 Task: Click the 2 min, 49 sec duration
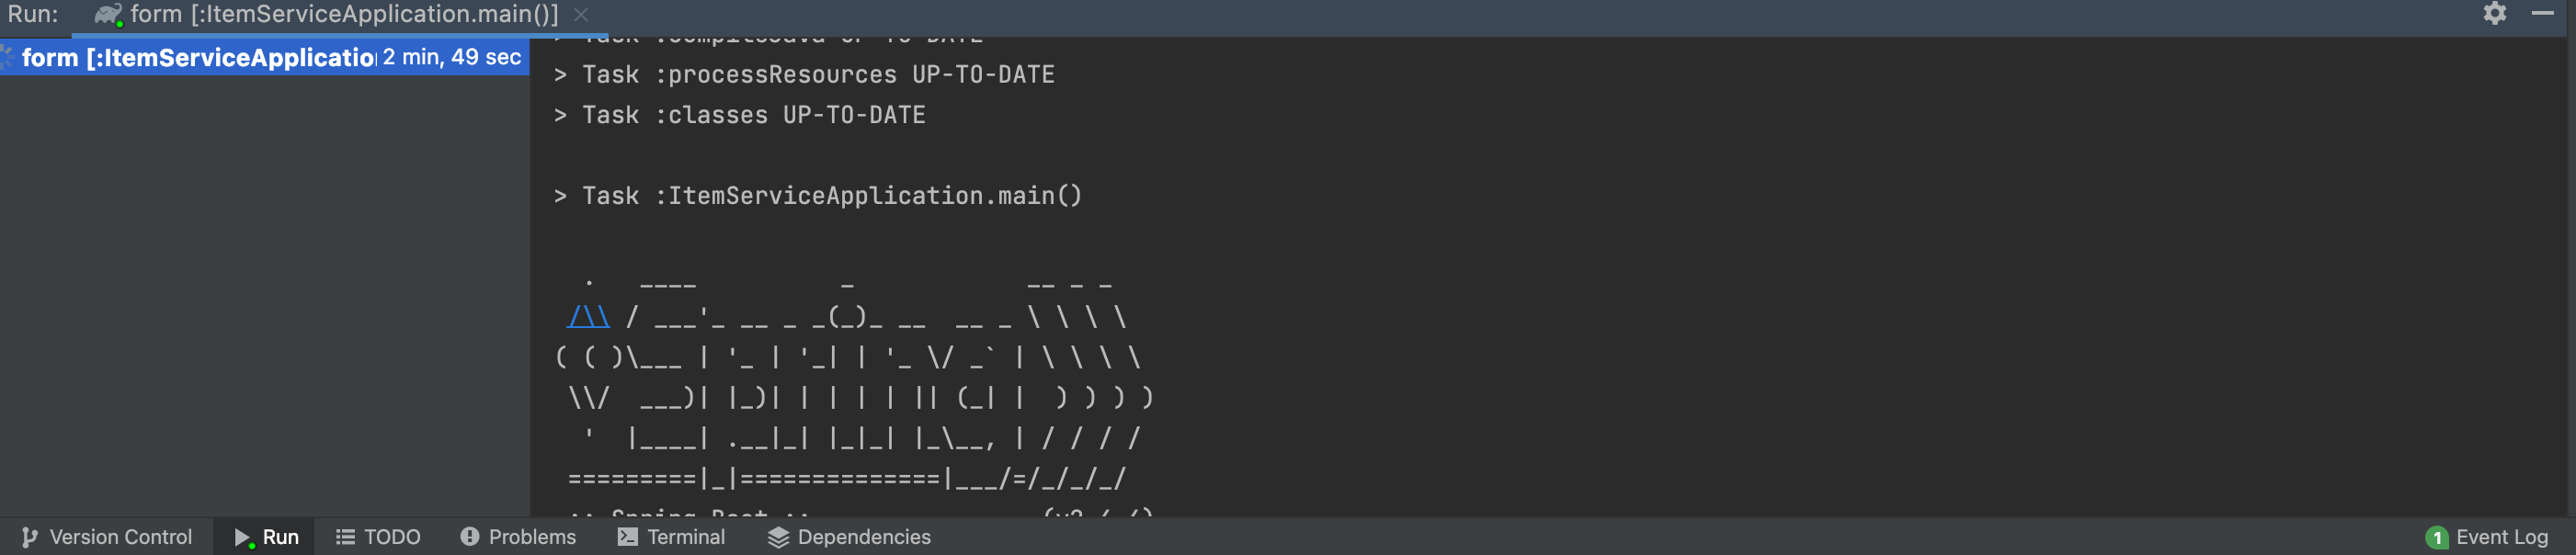[x=452, y=57]
